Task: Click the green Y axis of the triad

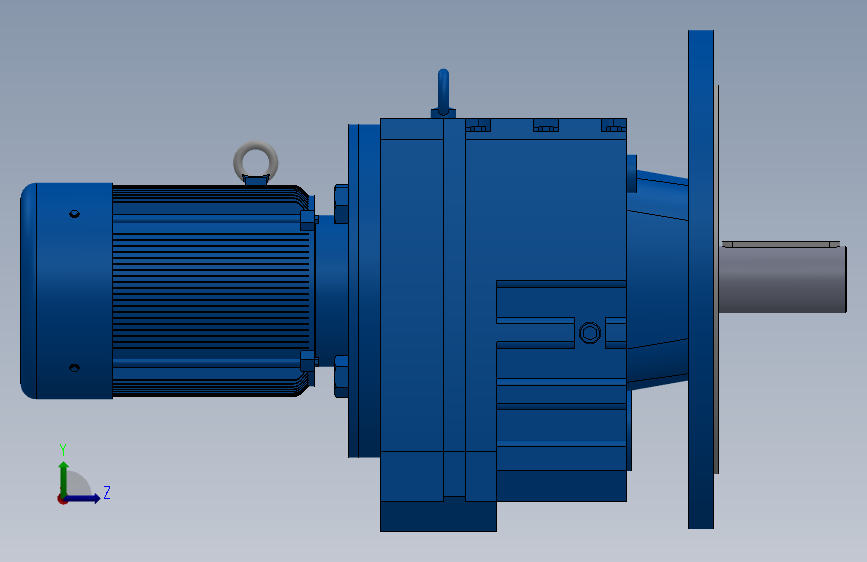Action: pyautogui.click(x=64, y=478)
